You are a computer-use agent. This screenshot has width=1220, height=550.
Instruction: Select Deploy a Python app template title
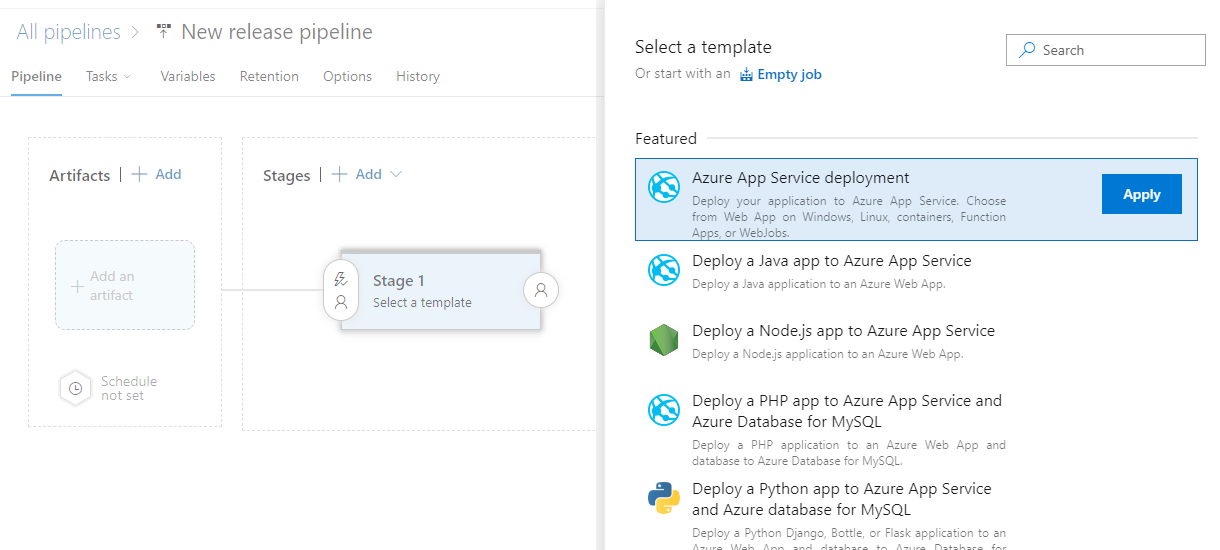(x=842, y=499)
